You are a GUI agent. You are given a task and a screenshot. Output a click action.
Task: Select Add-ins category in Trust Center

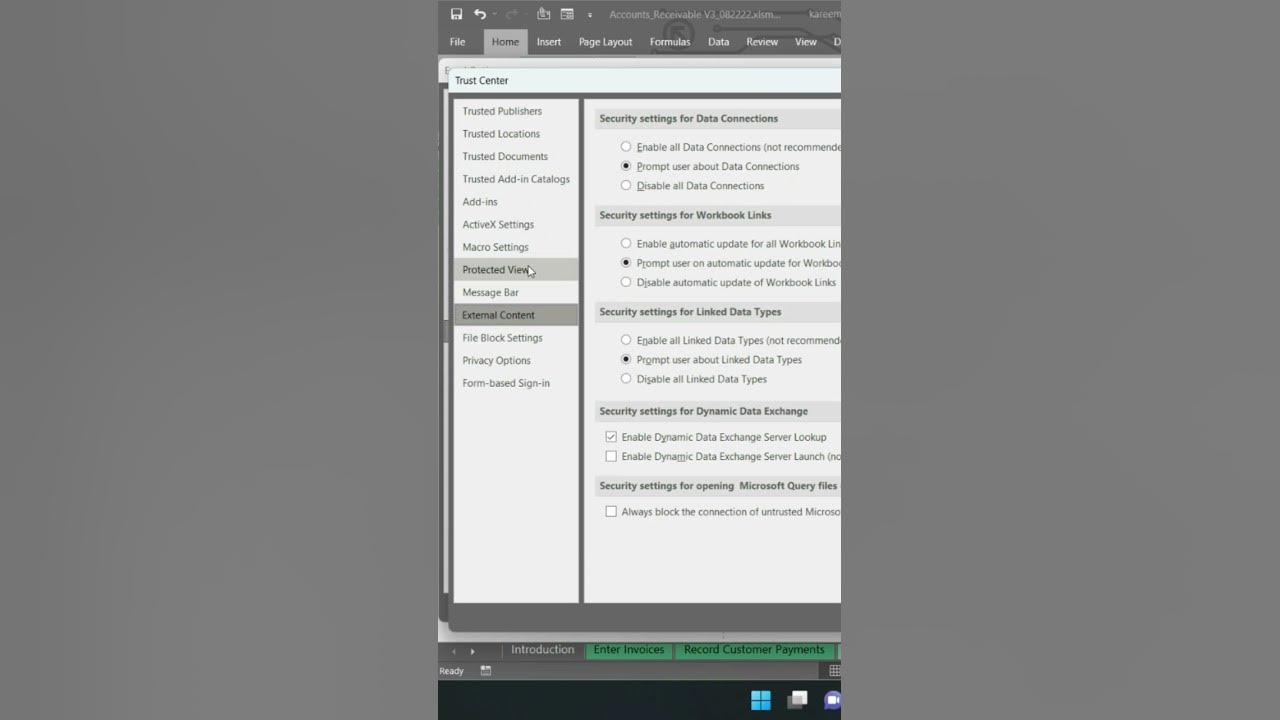click(516, 202)
